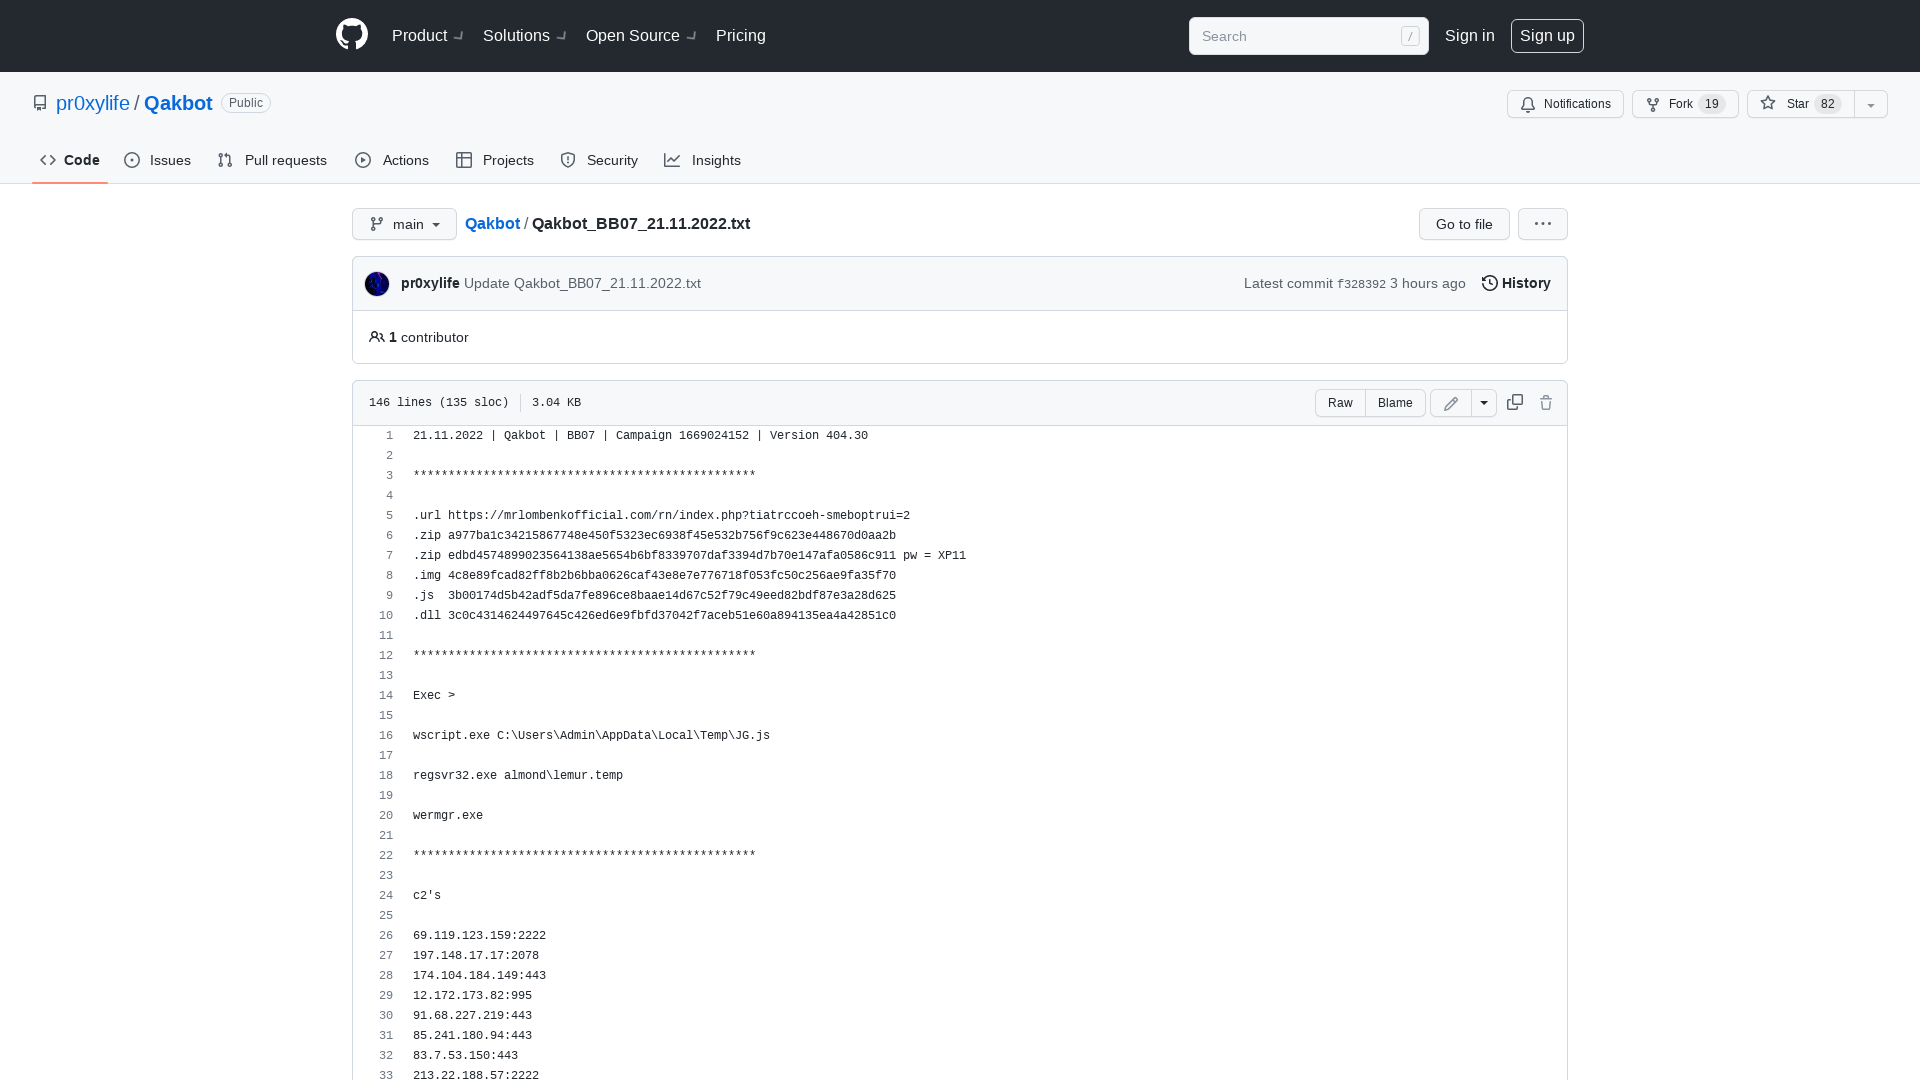
Task: Open the more options ellipsis menu
Action: [x=1542, y=224]
